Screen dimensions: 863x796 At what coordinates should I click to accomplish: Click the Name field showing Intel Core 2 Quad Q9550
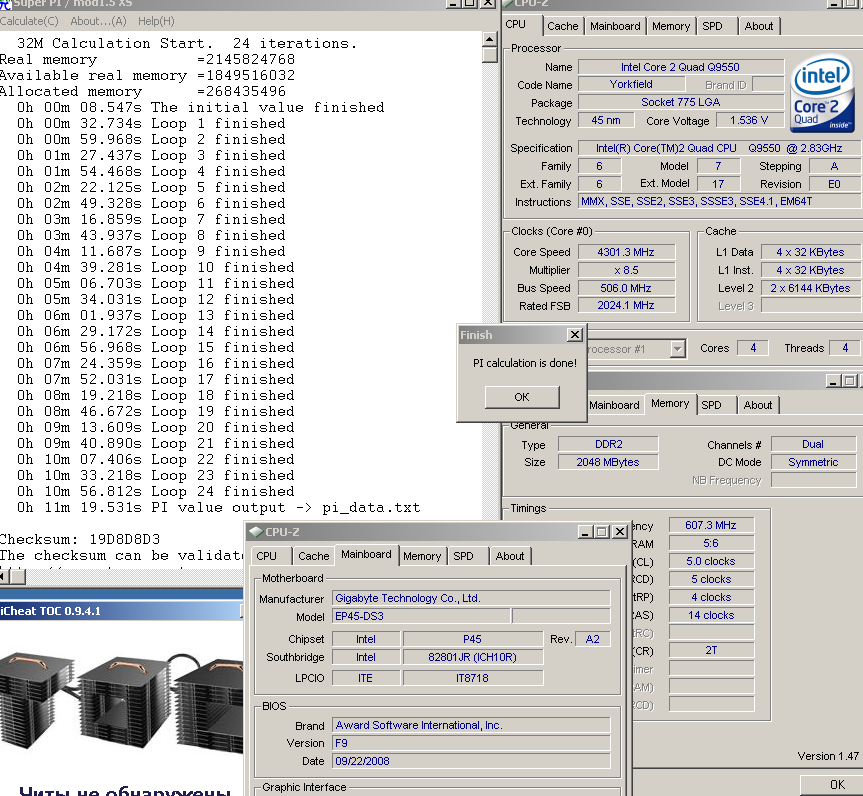tap(680, 67)
